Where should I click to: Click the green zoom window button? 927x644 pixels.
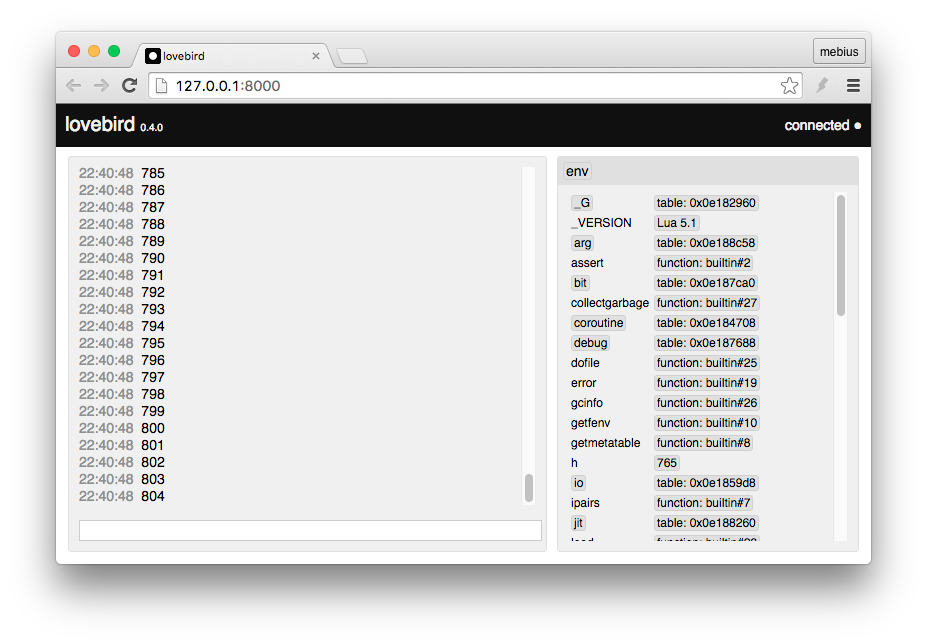(x=114, y=51)
